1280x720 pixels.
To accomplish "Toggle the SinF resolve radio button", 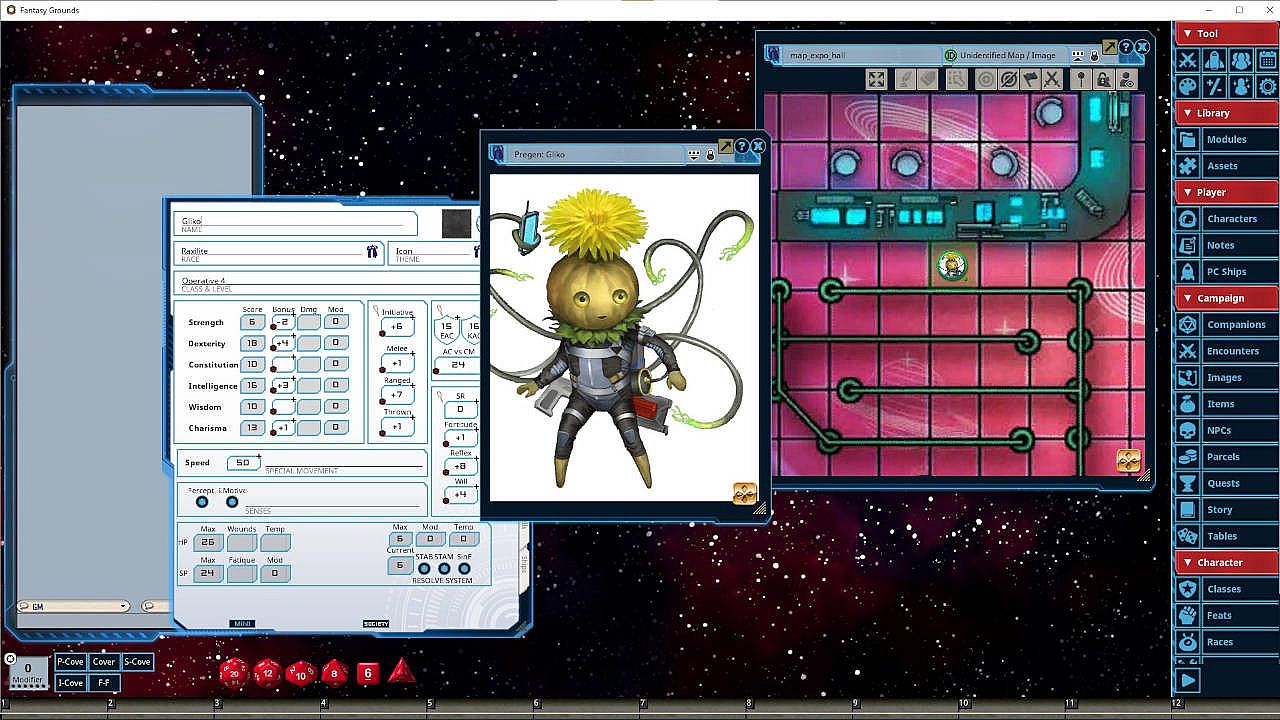I will (464, 568).
